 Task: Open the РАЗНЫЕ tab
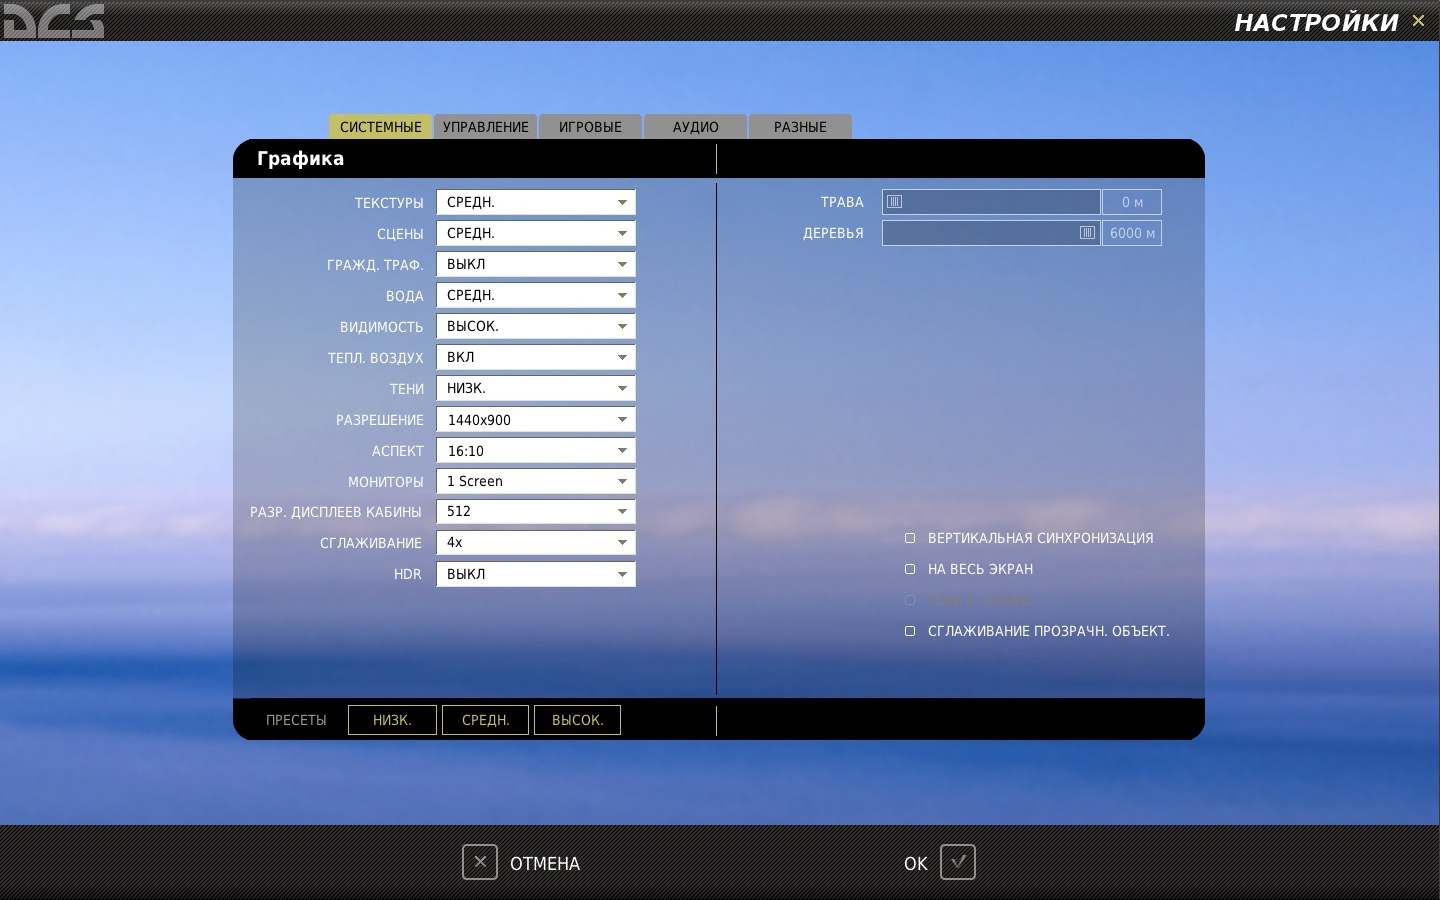[x=800, y=127]
